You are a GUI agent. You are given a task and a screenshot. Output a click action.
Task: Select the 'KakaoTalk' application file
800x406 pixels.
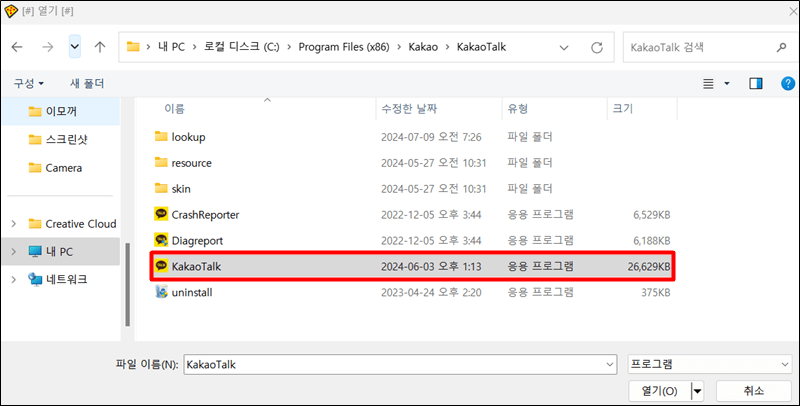[413, 266]
